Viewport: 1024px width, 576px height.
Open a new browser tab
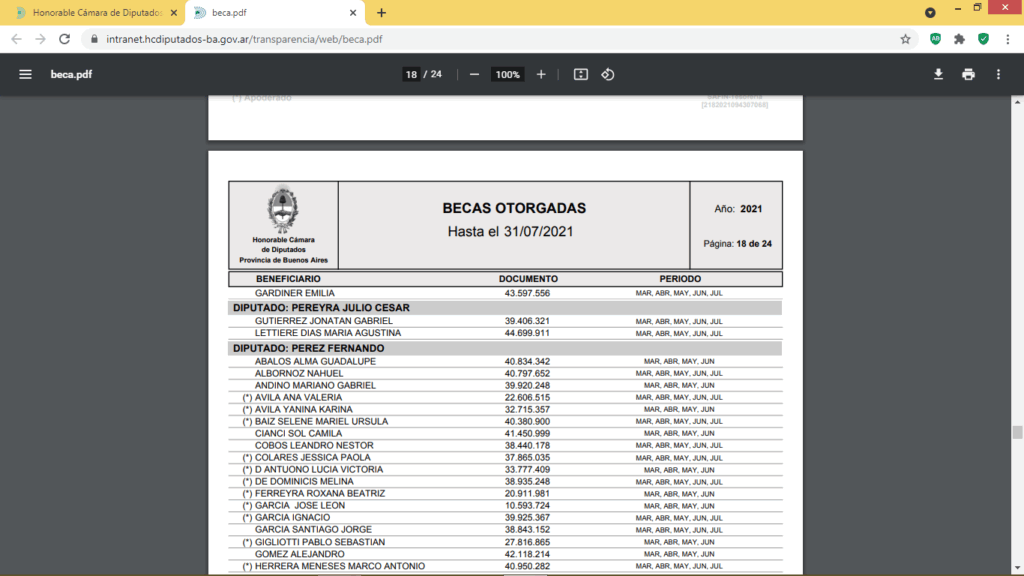(x=381, y=12)
